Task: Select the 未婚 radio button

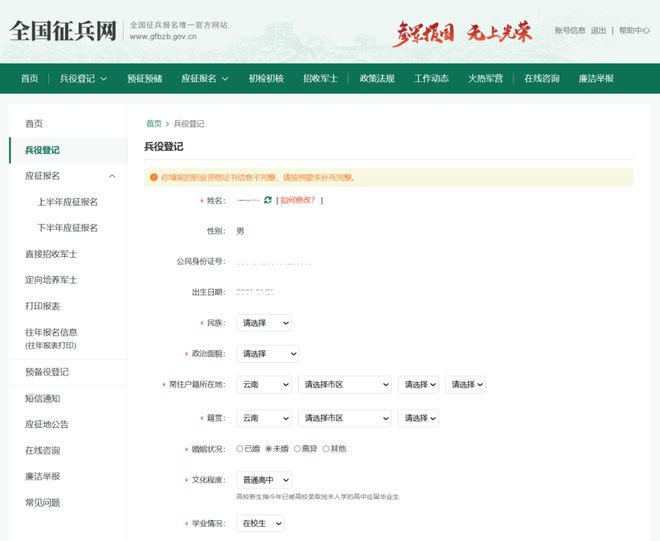Action: coord(269,449)
